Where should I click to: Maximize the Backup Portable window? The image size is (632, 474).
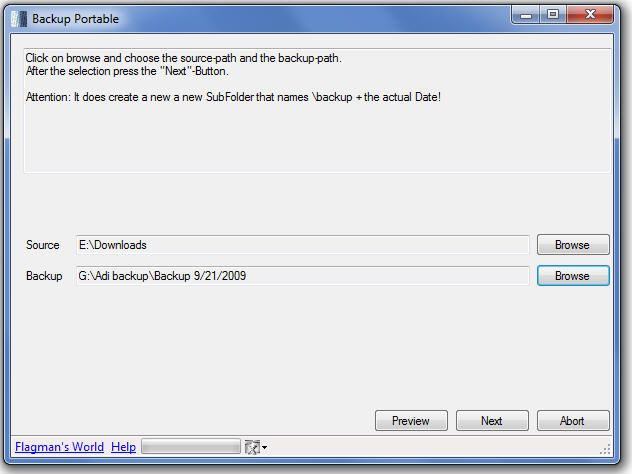[553, 15]
